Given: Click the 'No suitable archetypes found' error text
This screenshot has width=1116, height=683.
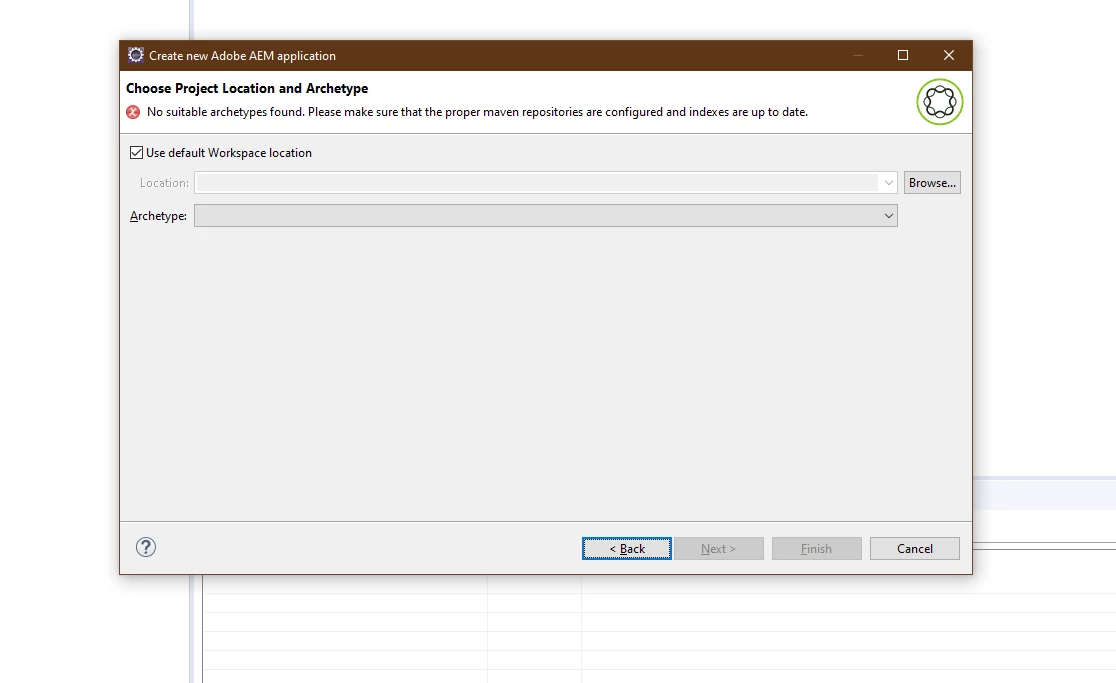Looking at the screenshot, I should click(477, 112).
